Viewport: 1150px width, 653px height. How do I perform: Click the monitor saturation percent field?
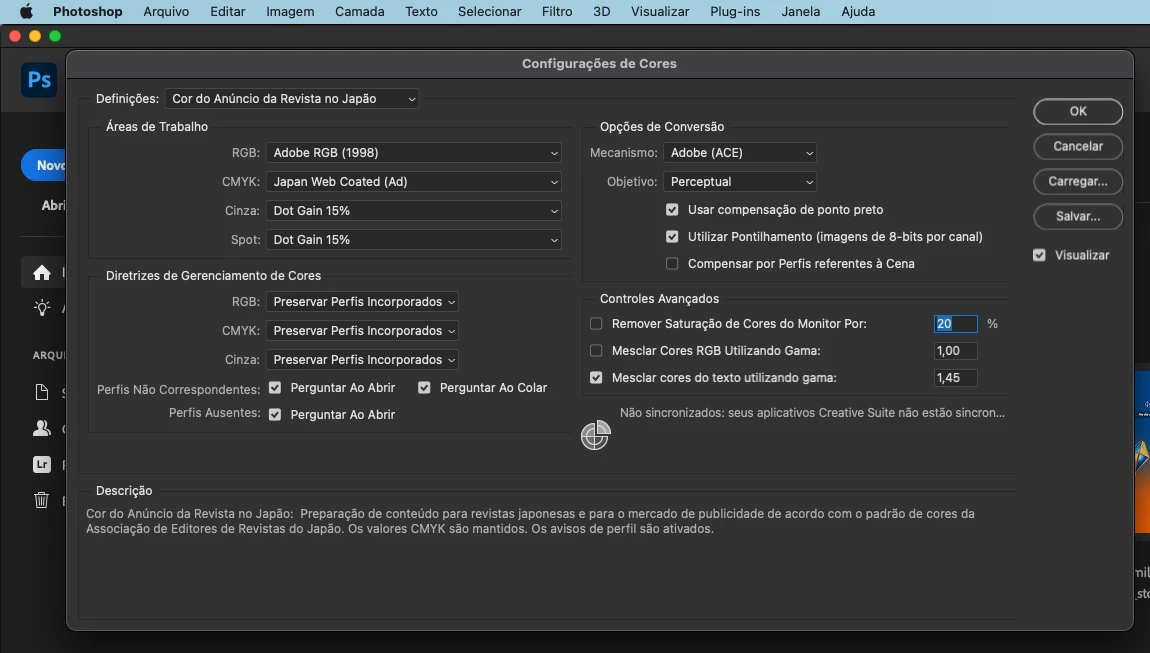click(956, 324)
